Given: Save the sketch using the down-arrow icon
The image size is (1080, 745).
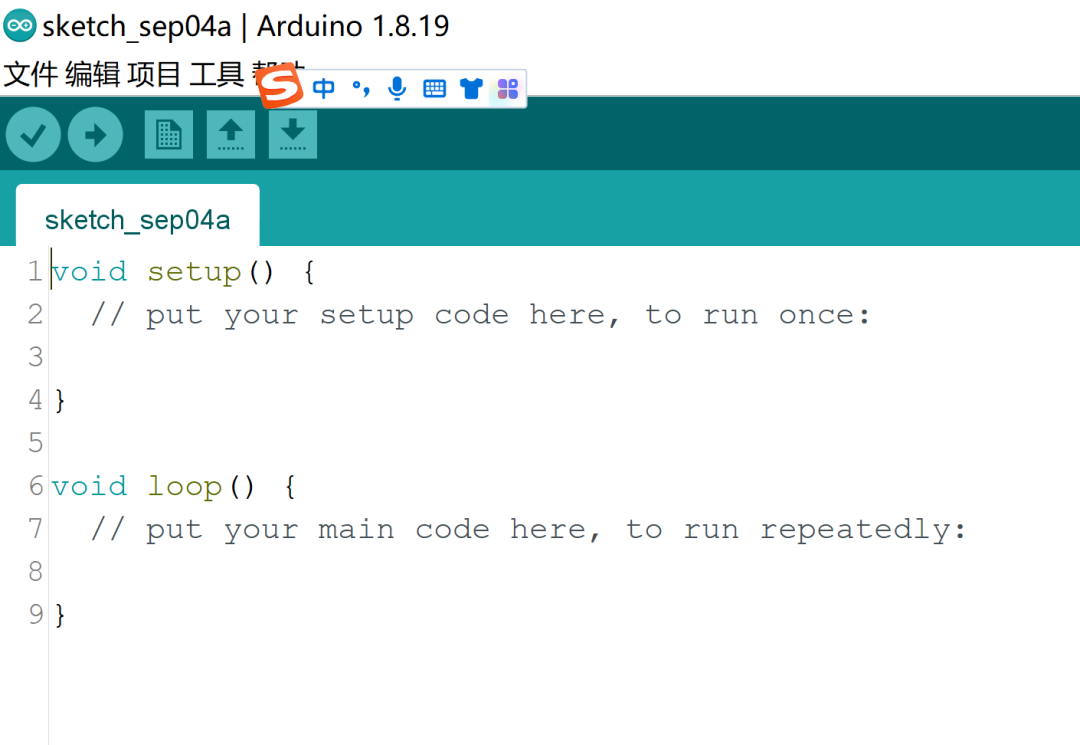Looking at the screenshot, I should pos(293,135).
